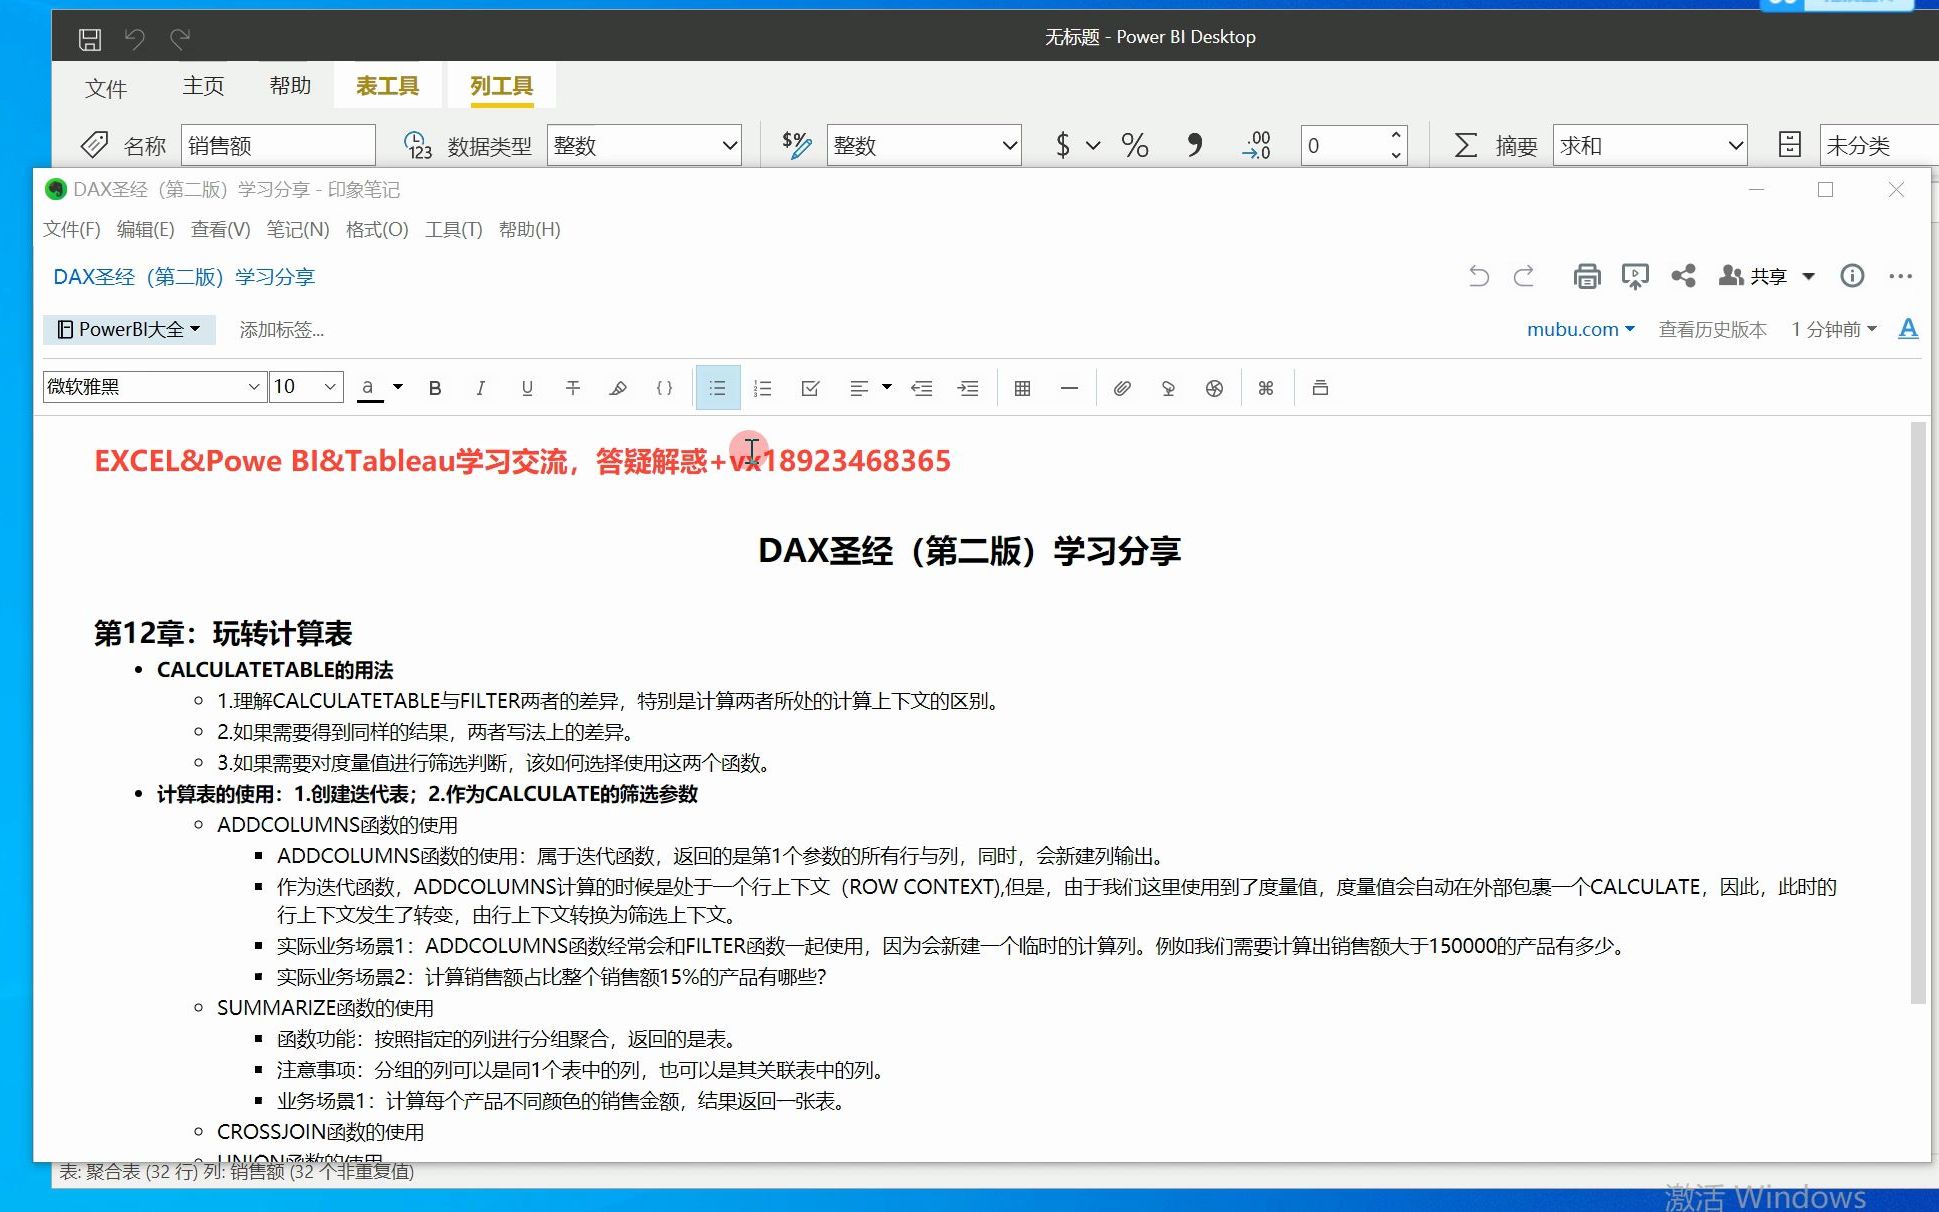
Task: Toggle bulleted list formatting
Action: click(x=718, y=388)
